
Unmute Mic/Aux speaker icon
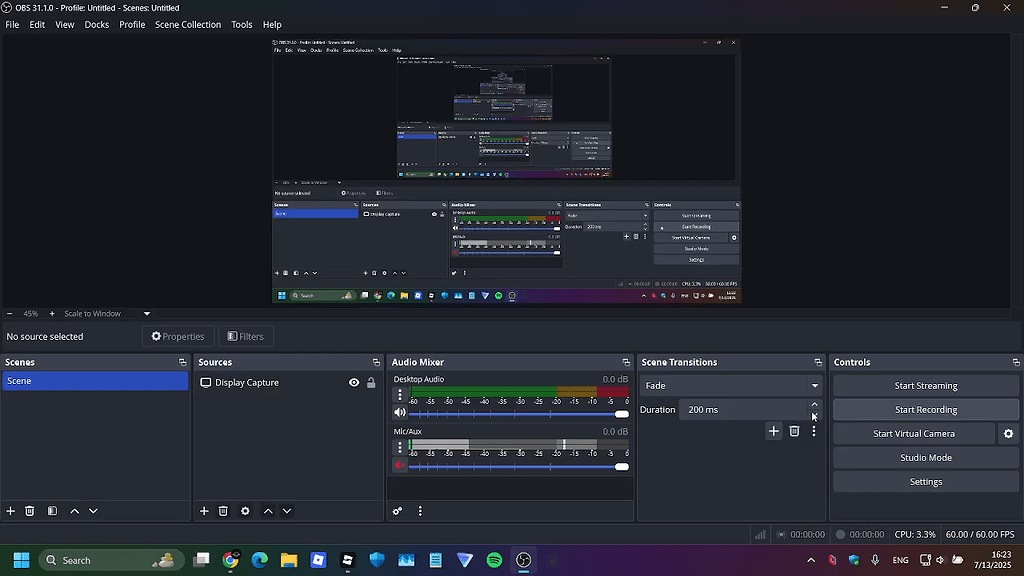[x=400, y=465]
